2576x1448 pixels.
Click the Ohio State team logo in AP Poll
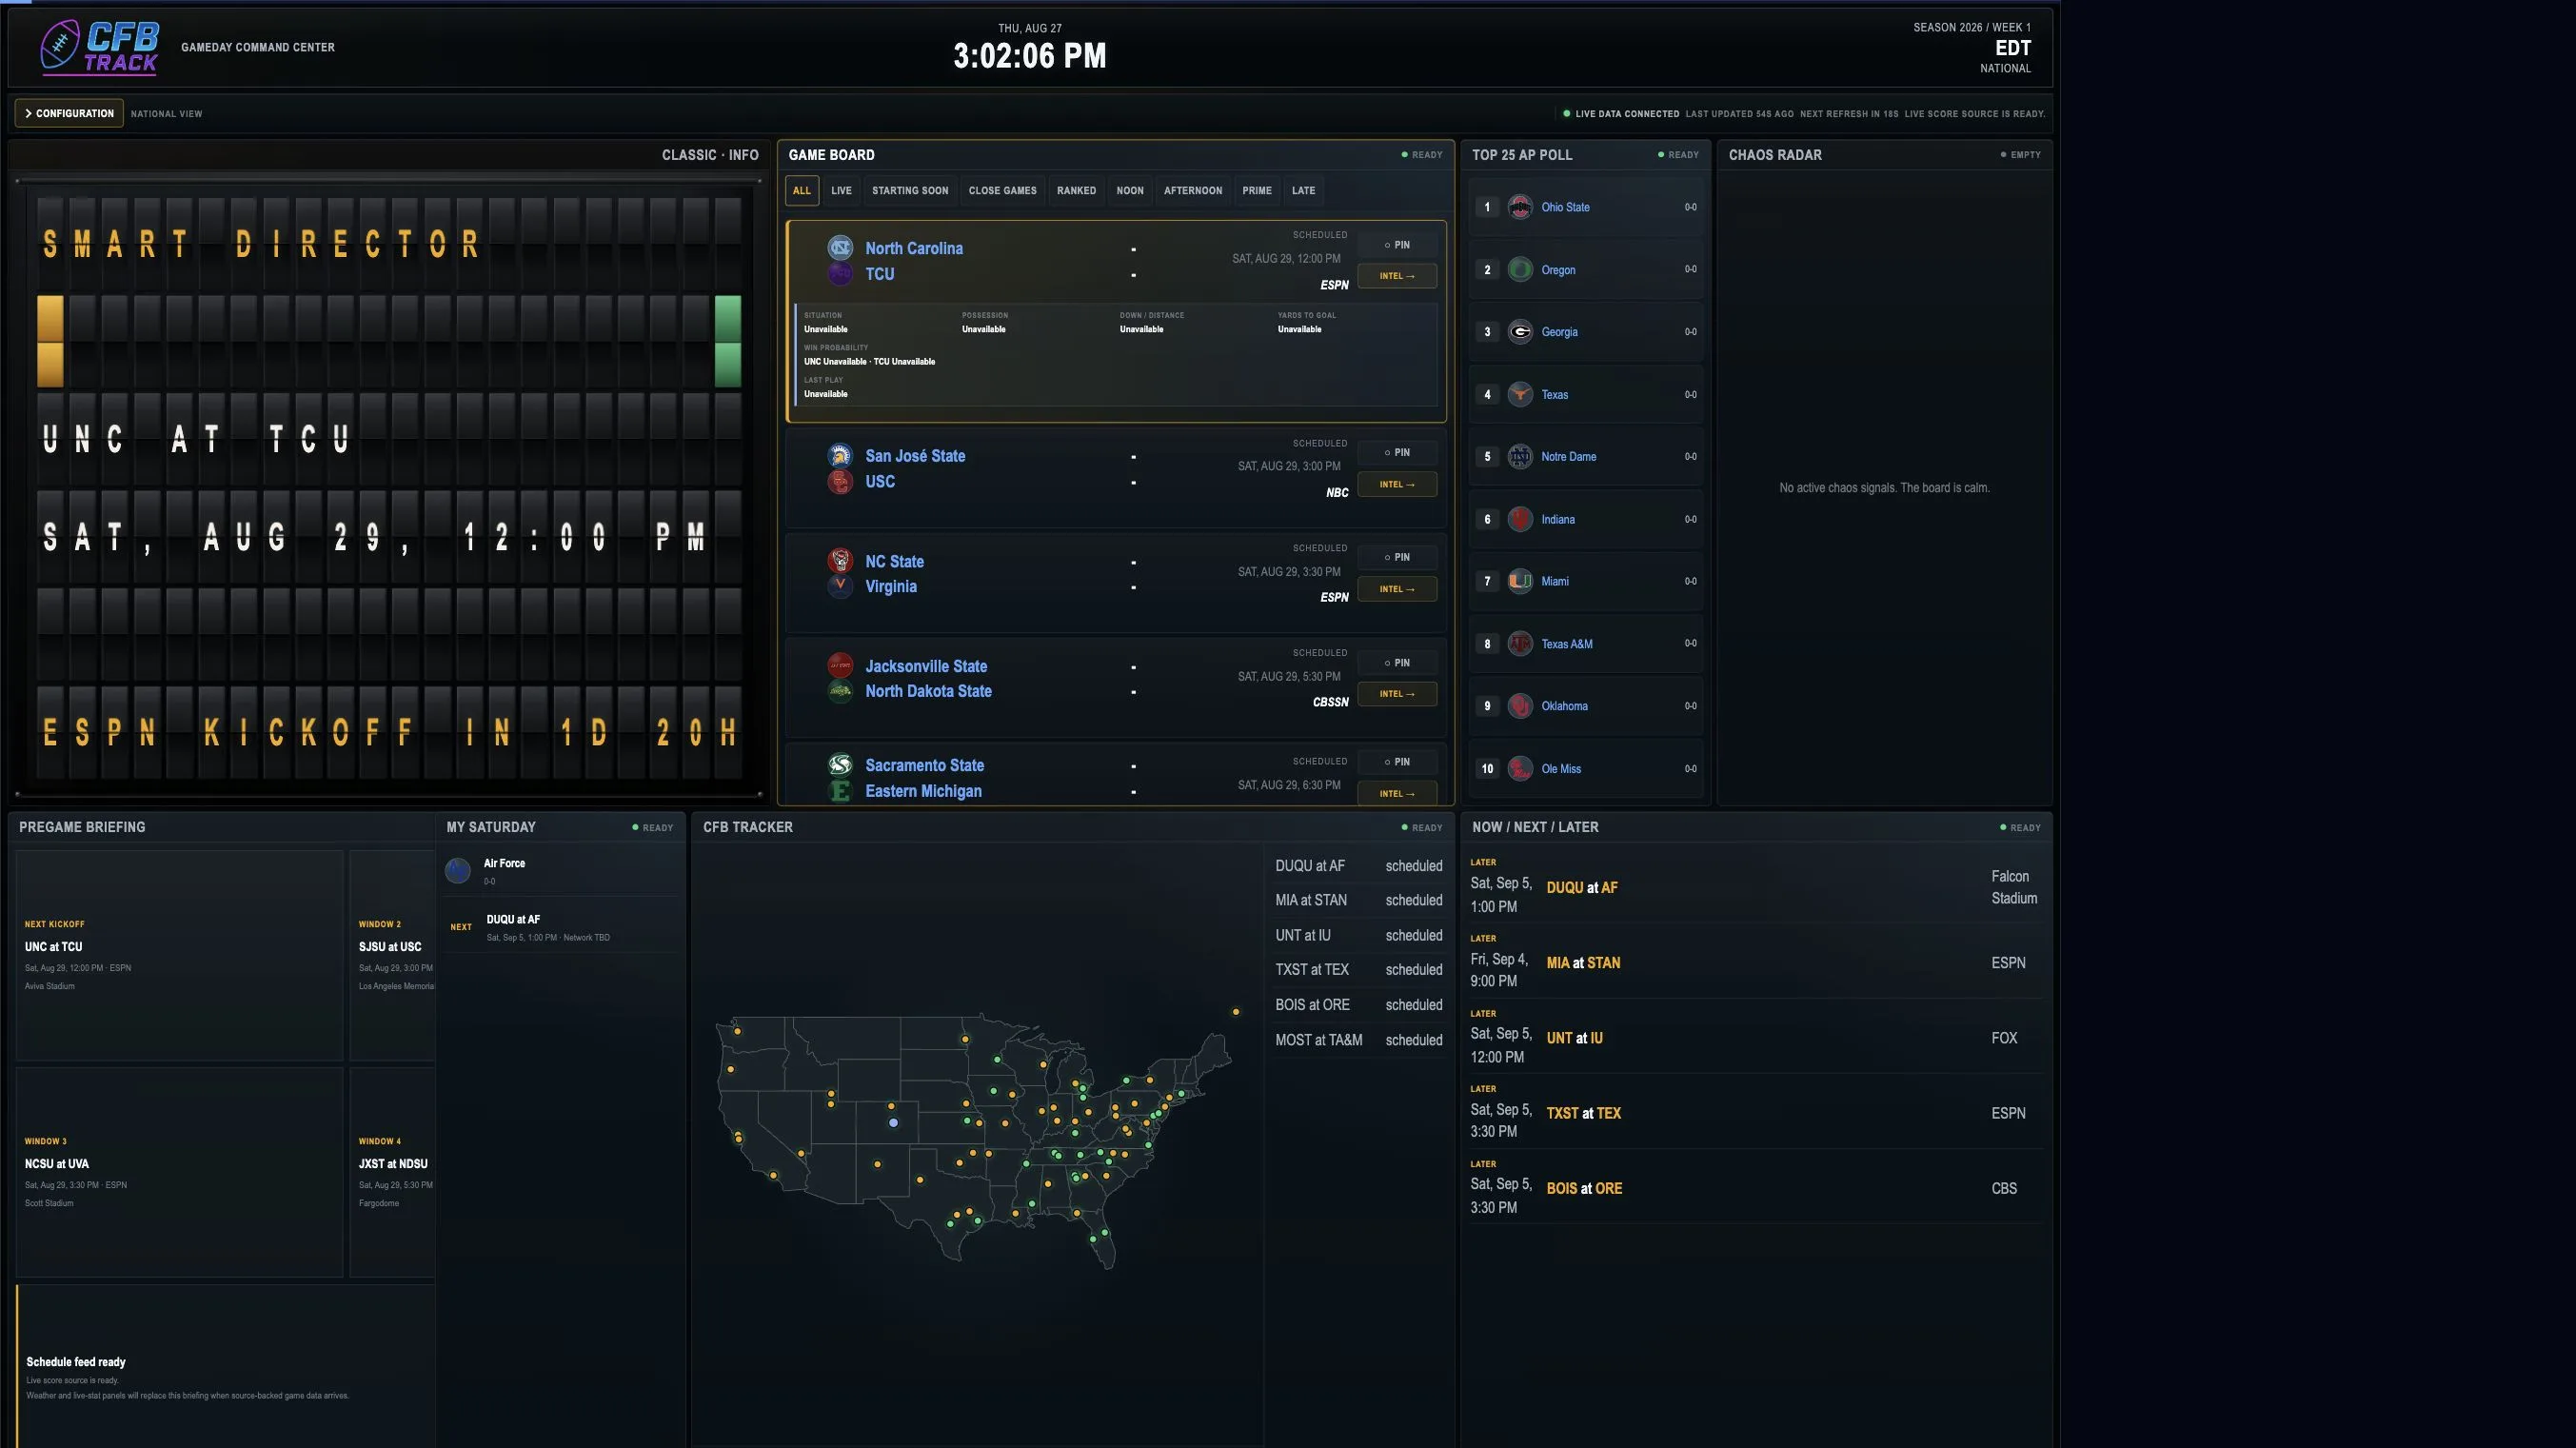(1520, 207)
